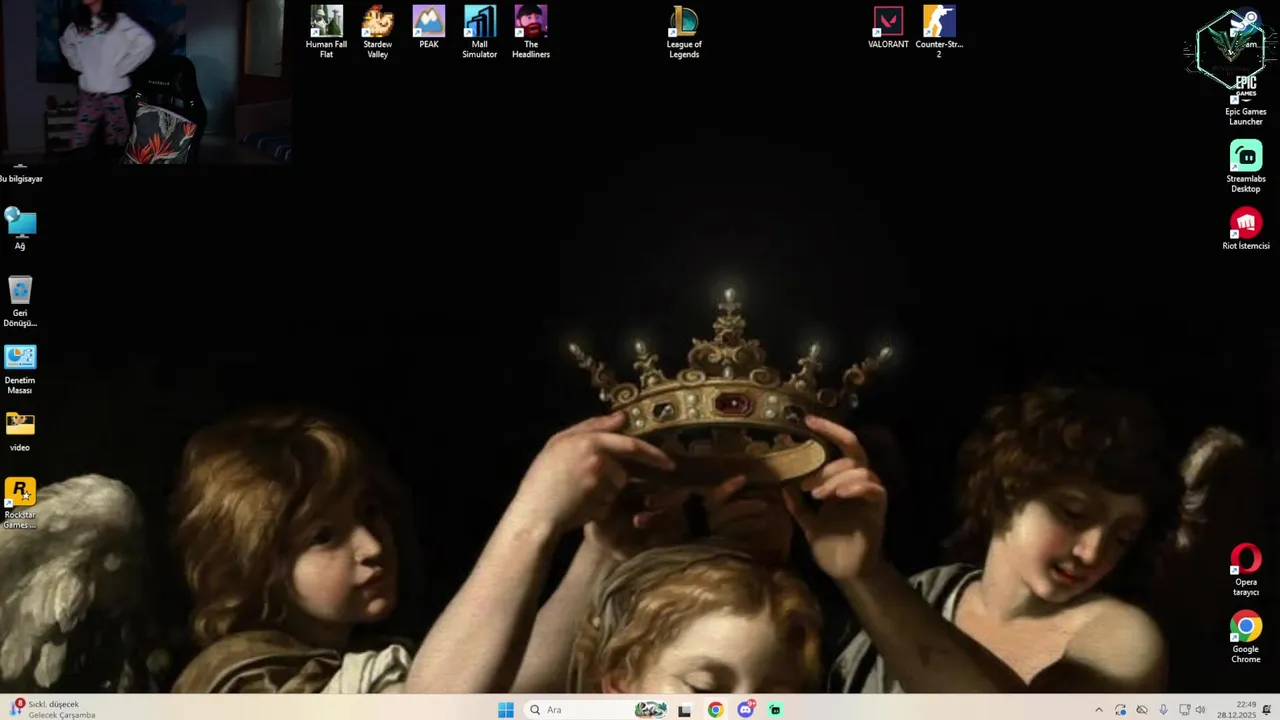Open the Streamlabs Desktop shortcut on the desktop
1280x720 pixels.
point(1246,166)
